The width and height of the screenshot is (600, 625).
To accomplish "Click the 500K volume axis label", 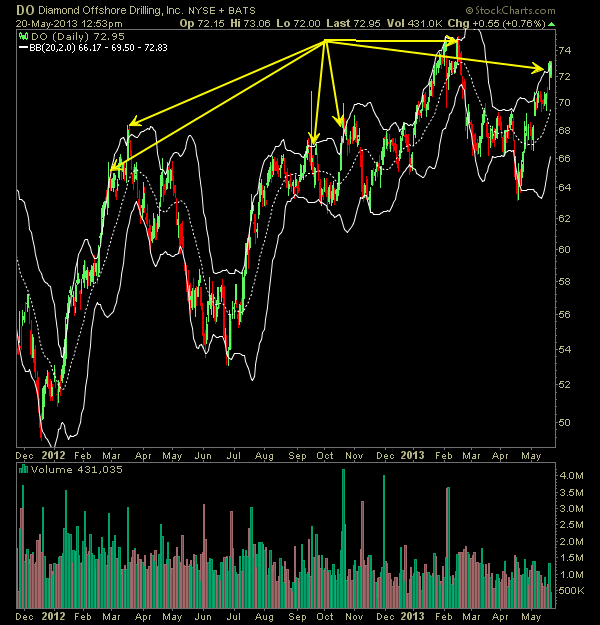I will pos(571,590).
